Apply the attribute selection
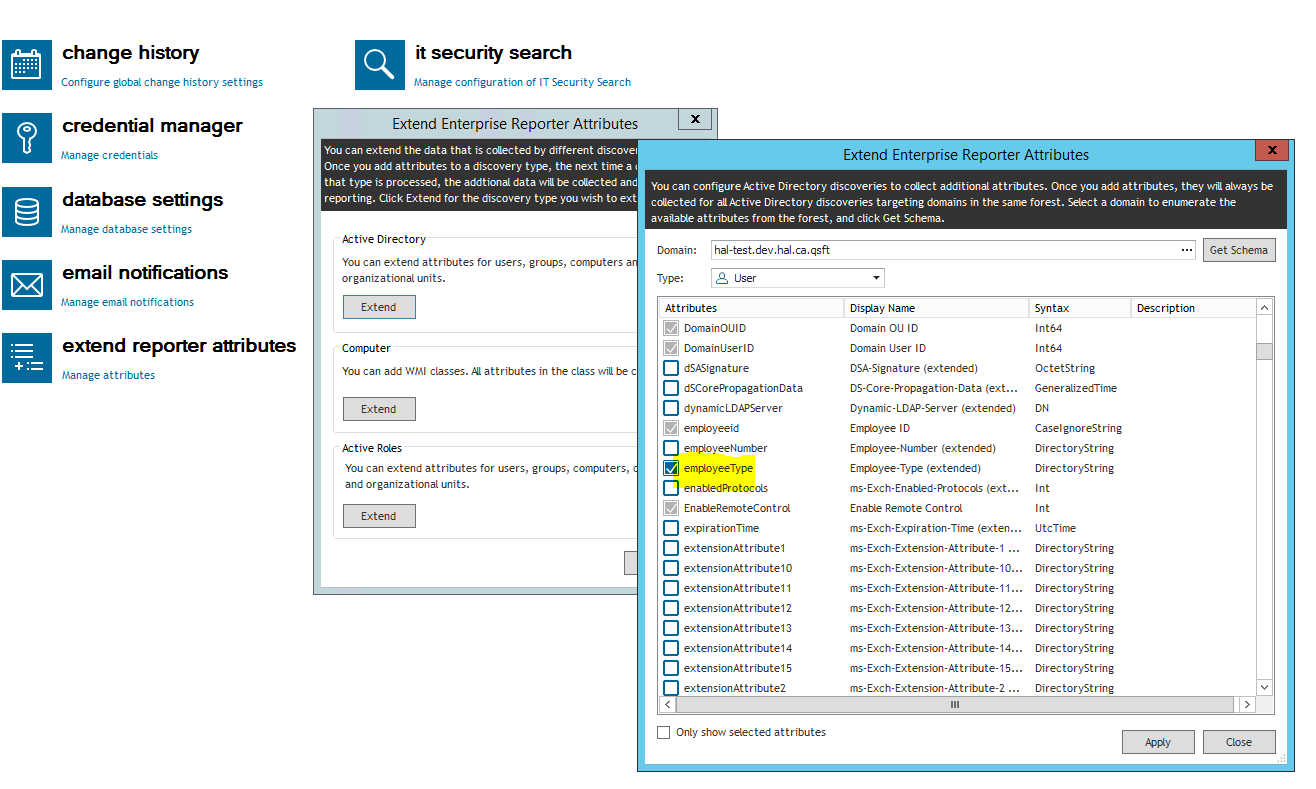This screenshot has width=1316, height=789. [1158, 742]
